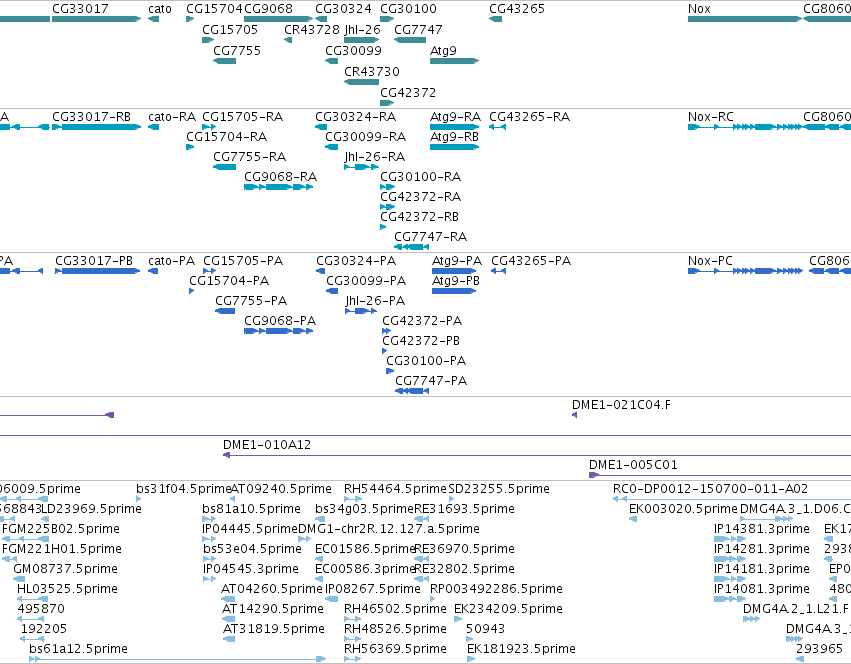Click the CG30099 gene label

click(353, 50)
